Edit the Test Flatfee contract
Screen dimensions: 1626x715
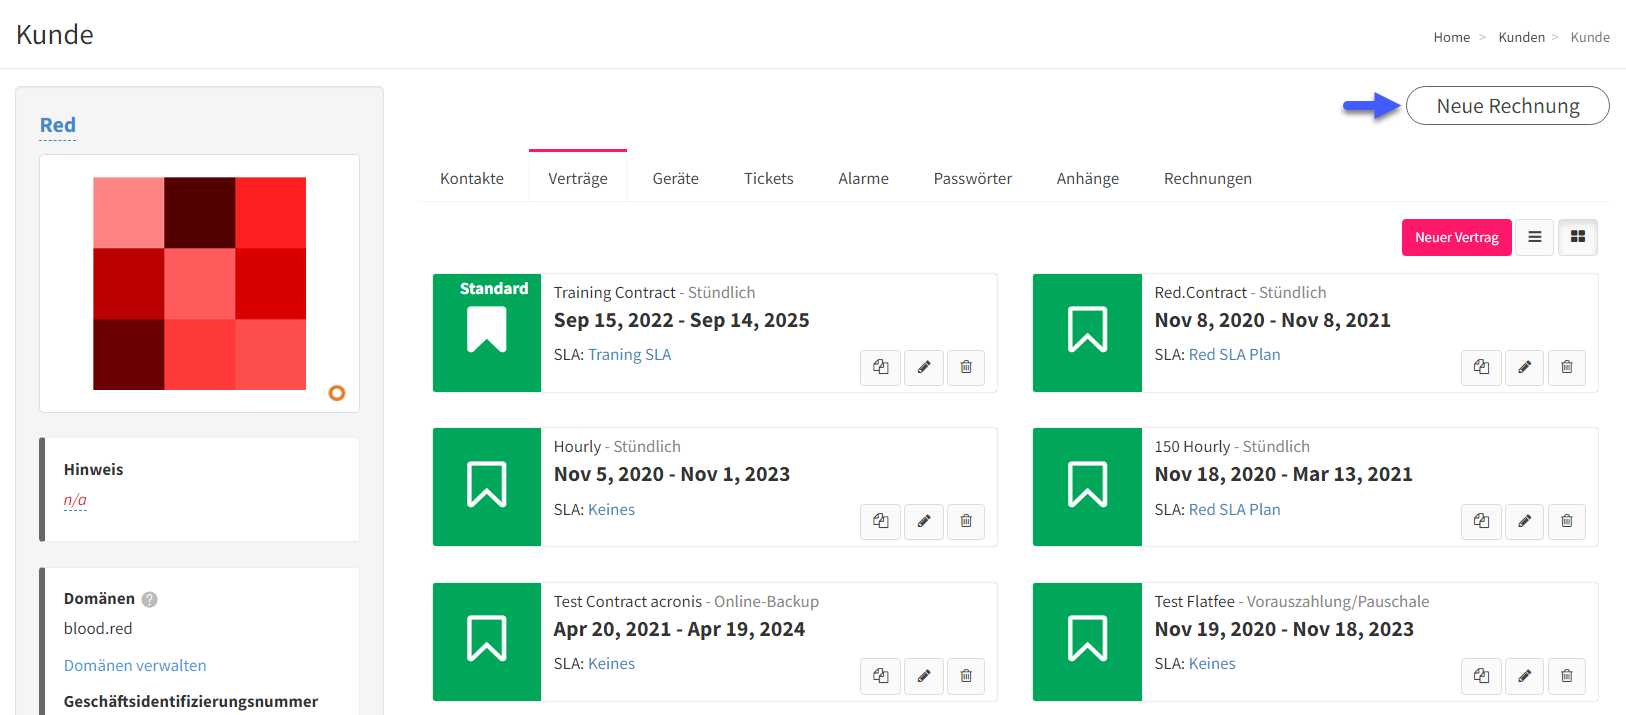pyautogui.click(x=1525, y=676)
